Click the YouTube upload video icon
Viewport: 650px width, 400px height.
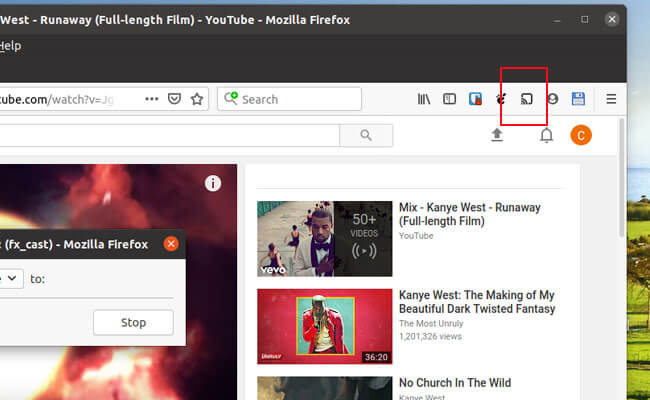pos(497,135)
